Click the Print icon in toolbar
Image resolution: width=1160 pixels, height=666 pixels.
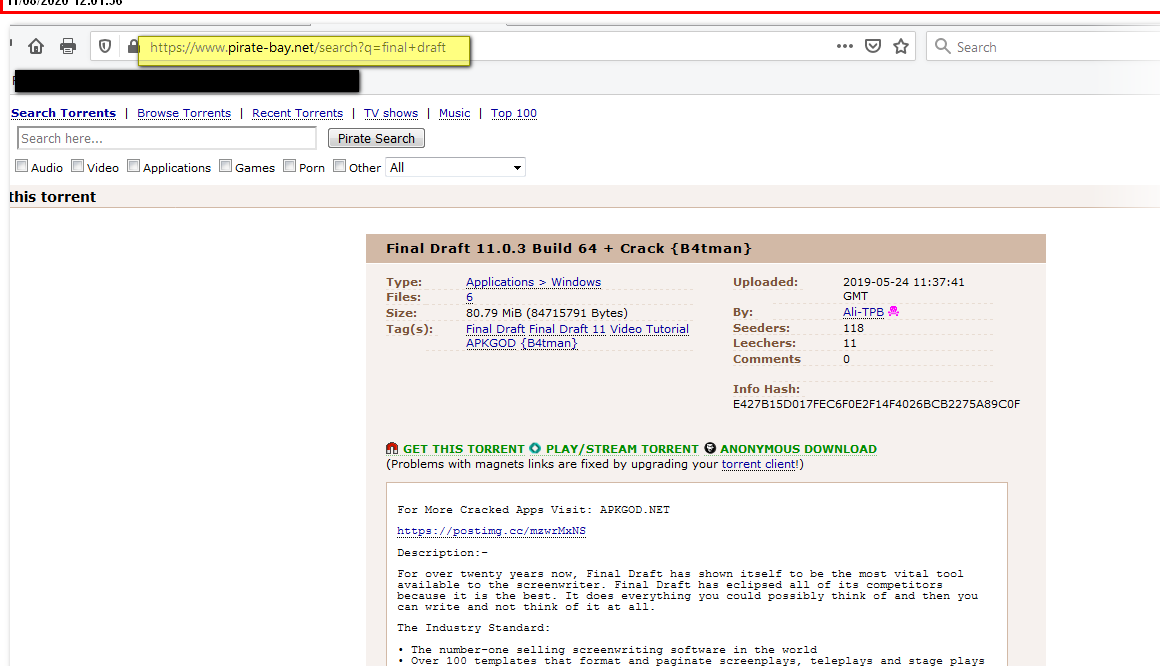tap(68, 46)
